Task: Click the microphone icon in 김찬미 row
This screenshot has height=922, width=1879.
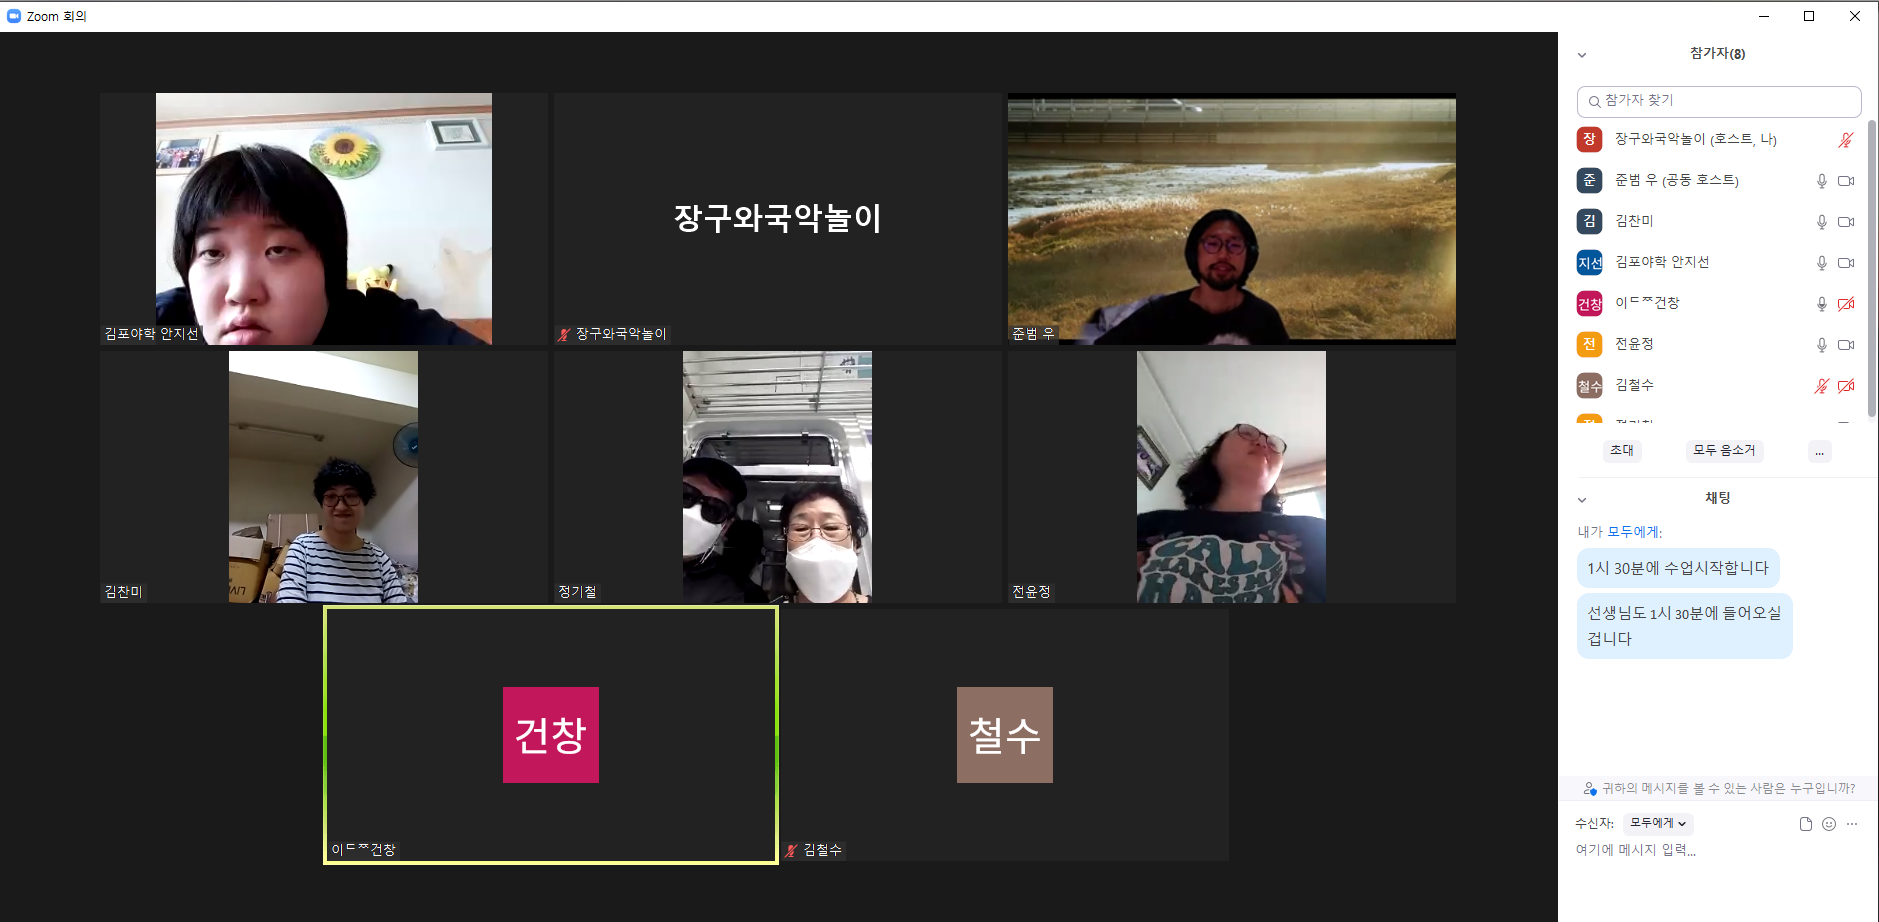Action: click(1822, 222)
